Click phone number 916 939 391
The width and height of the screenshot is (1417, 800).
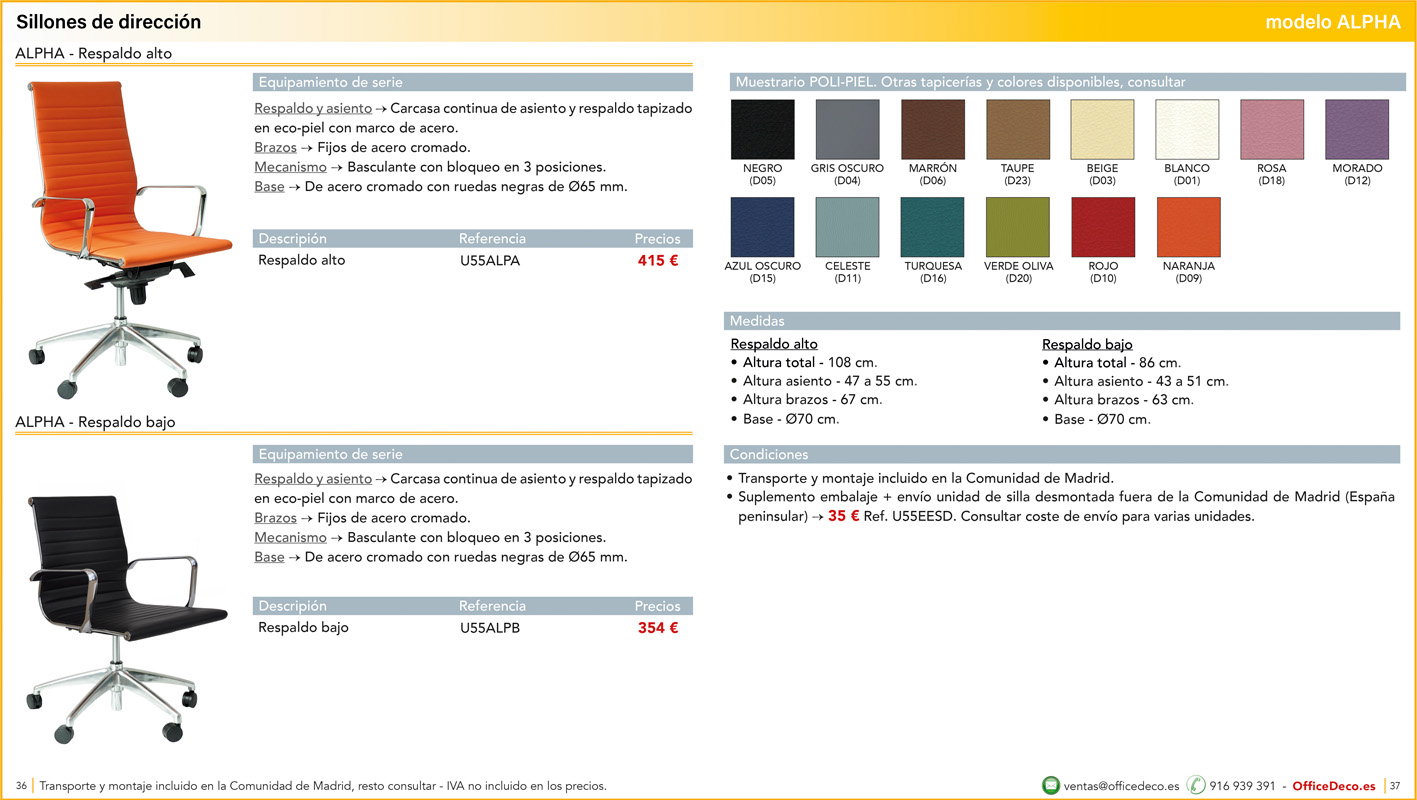[1242, 786]
